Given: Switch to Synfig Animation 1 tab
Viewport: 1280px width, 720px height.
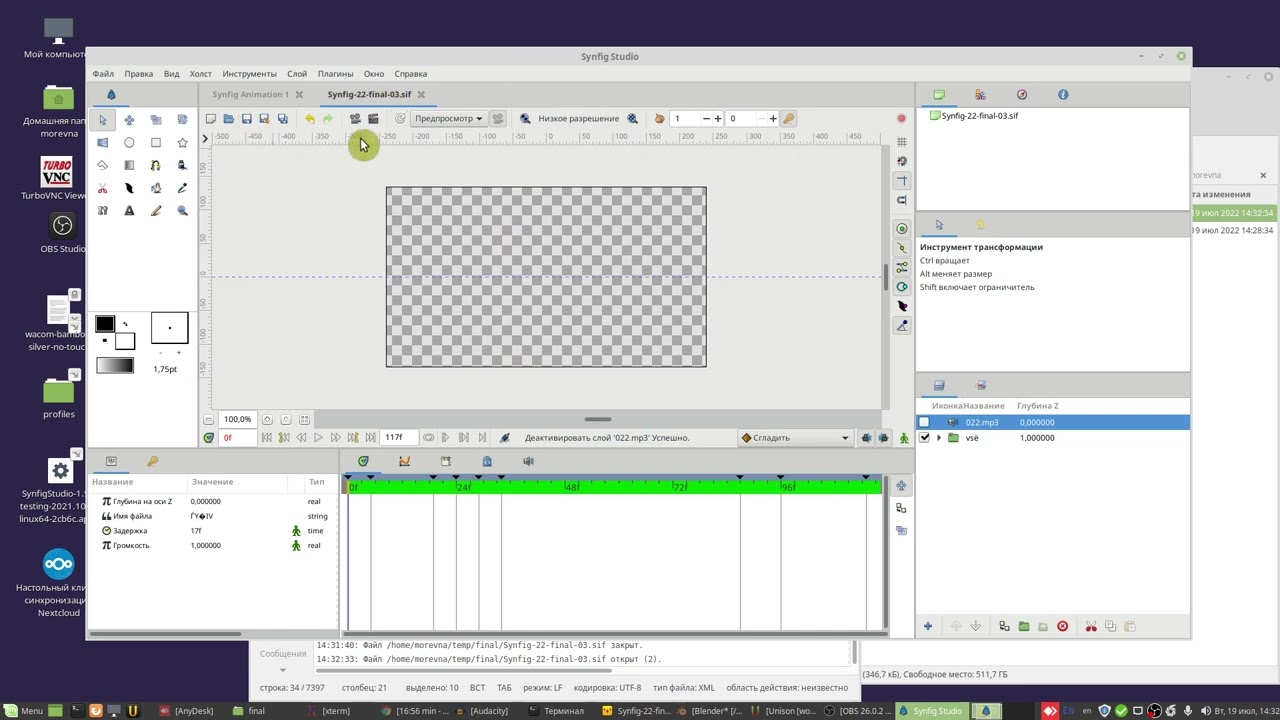Looking at the screenshot, I should coord(250,95).
